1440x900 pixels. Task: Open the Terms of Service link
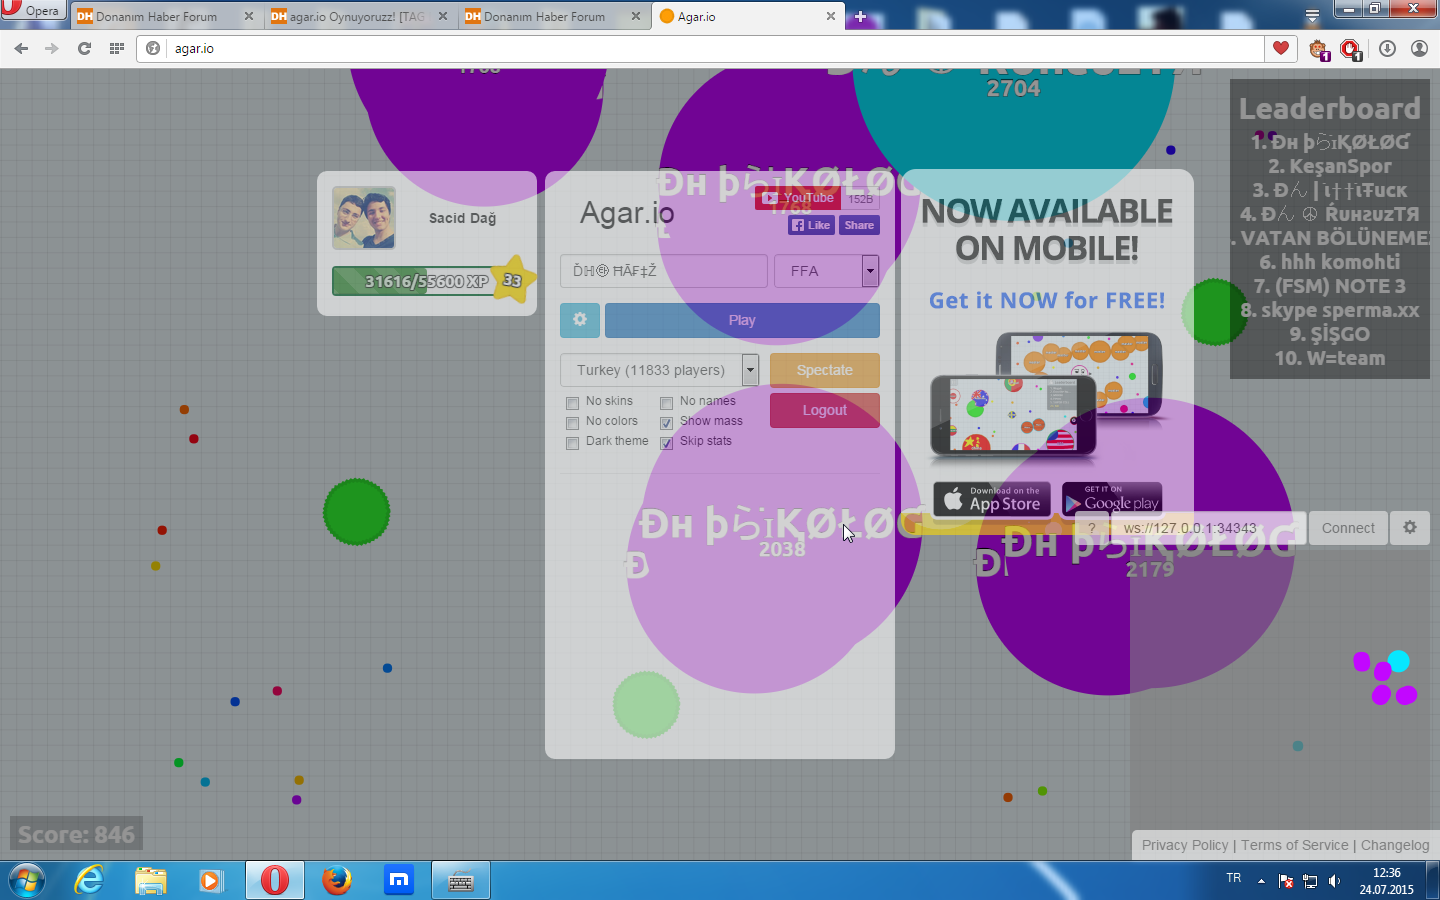1295,845
